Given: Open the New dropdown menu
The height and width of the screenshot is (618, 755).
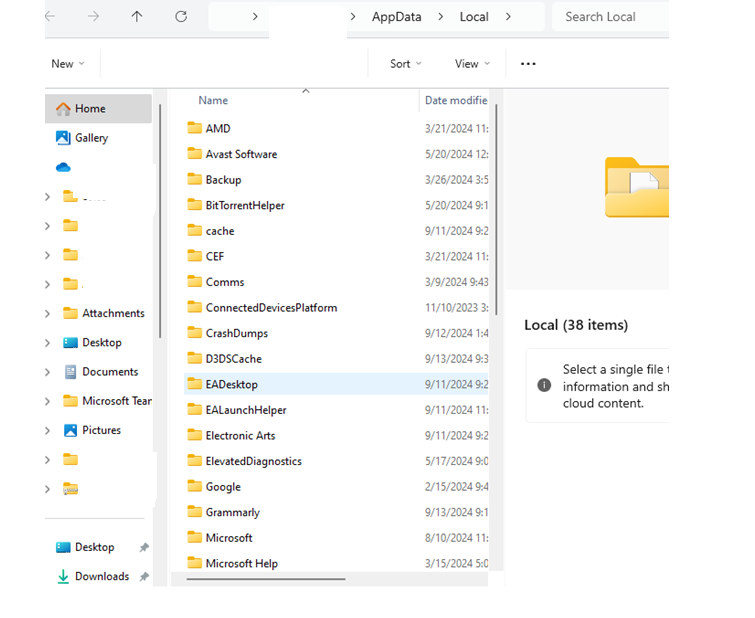Looking at the screenshot, I should (x=68, y=64).
